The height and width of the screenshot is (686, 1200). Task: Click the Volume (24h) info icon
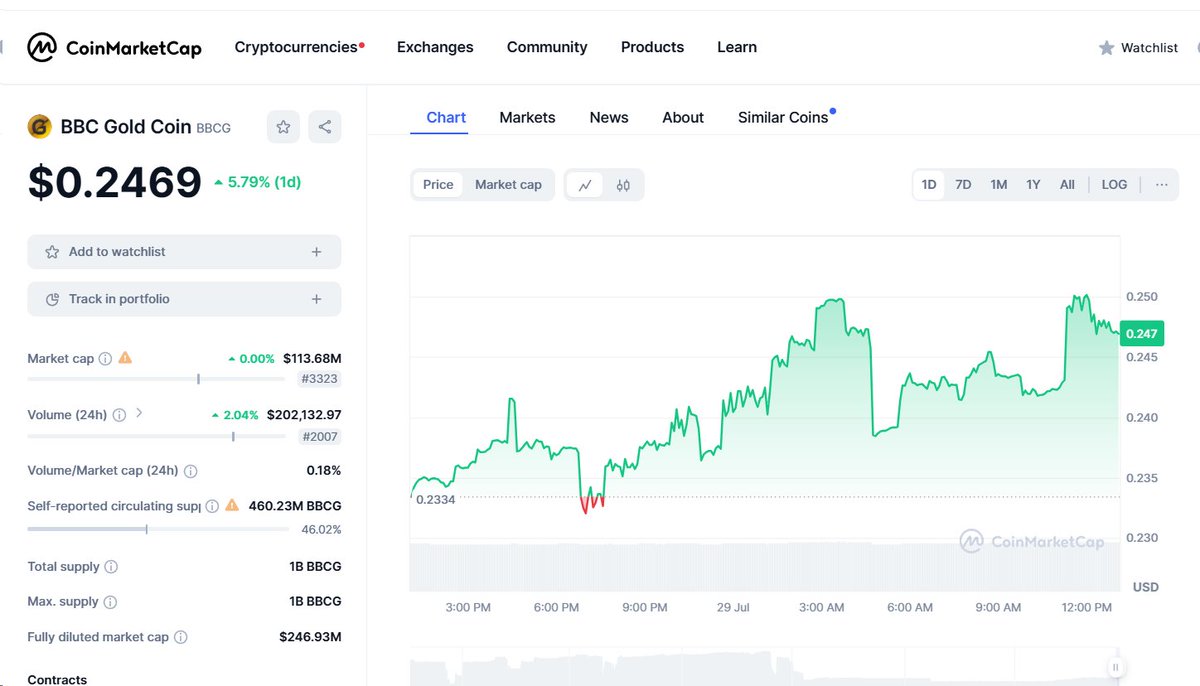pyautogui.click(x=119, y=415)
